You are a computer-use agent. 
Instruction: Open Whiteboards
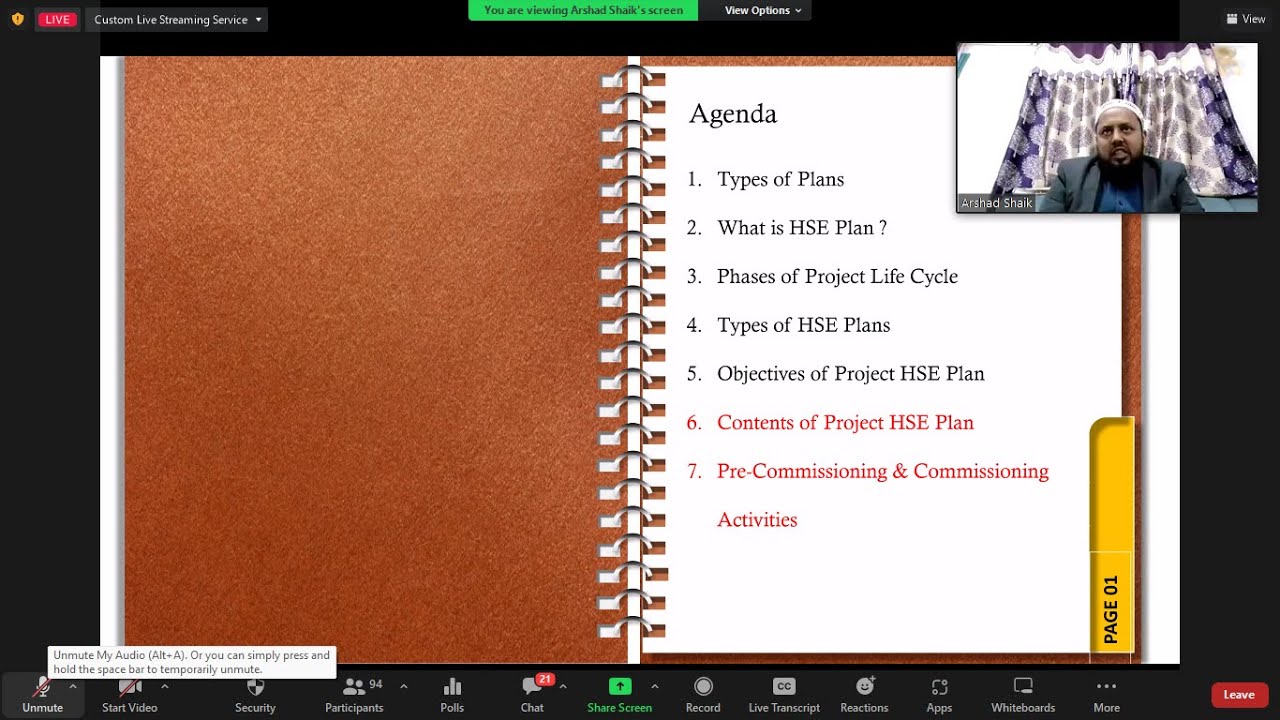[x=1023, y=695]
